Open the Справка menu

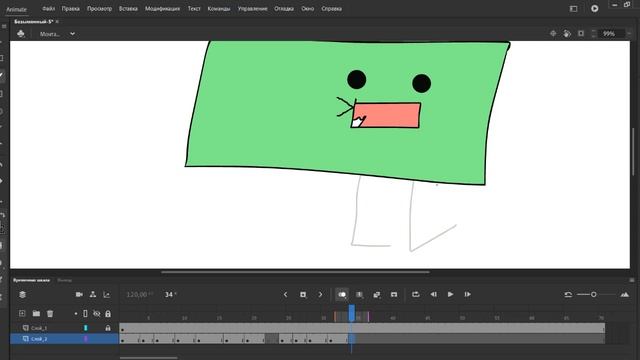coord(331,9)
